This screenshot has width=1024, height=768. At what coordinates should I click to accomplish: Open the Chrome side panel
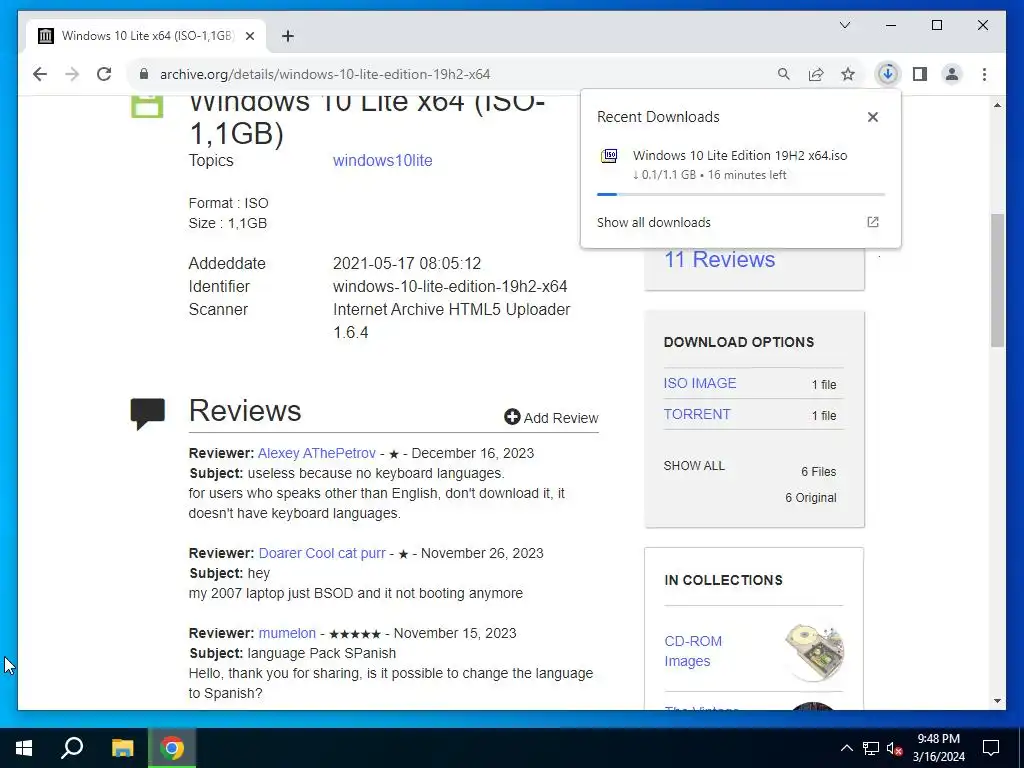[920, 74]
